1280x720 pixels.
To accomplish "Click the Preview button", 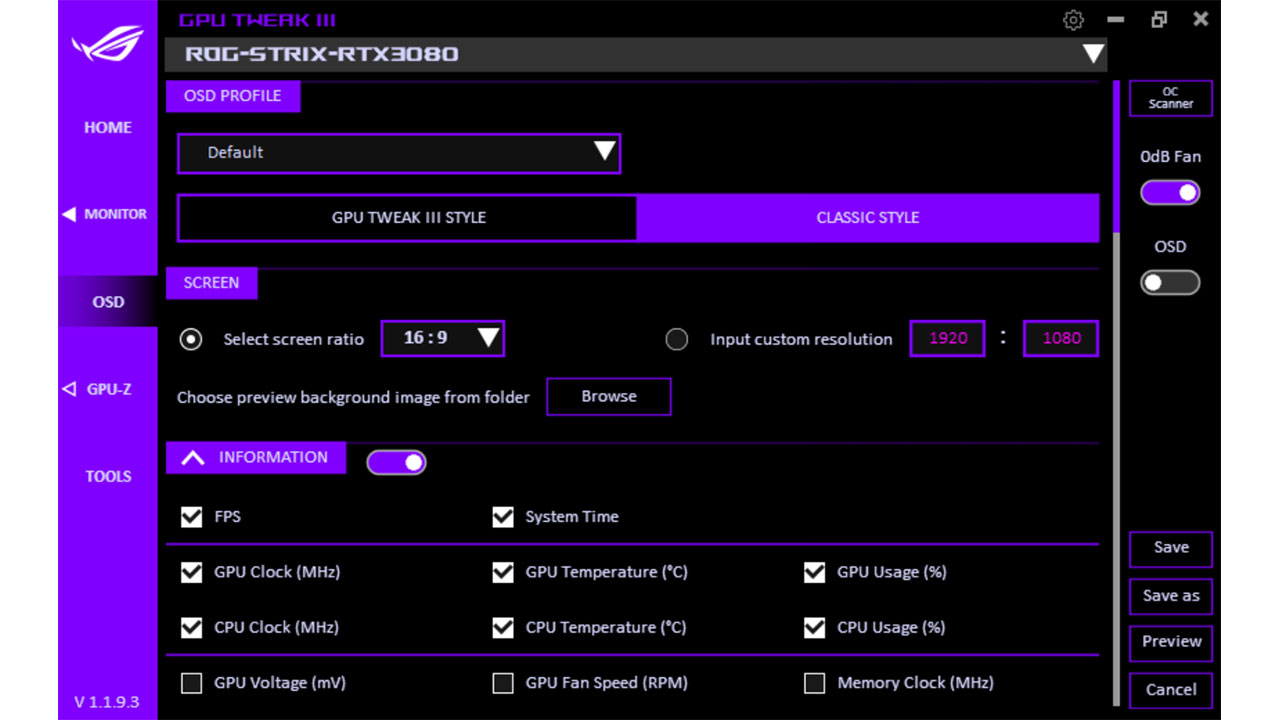I will 1171,642.
